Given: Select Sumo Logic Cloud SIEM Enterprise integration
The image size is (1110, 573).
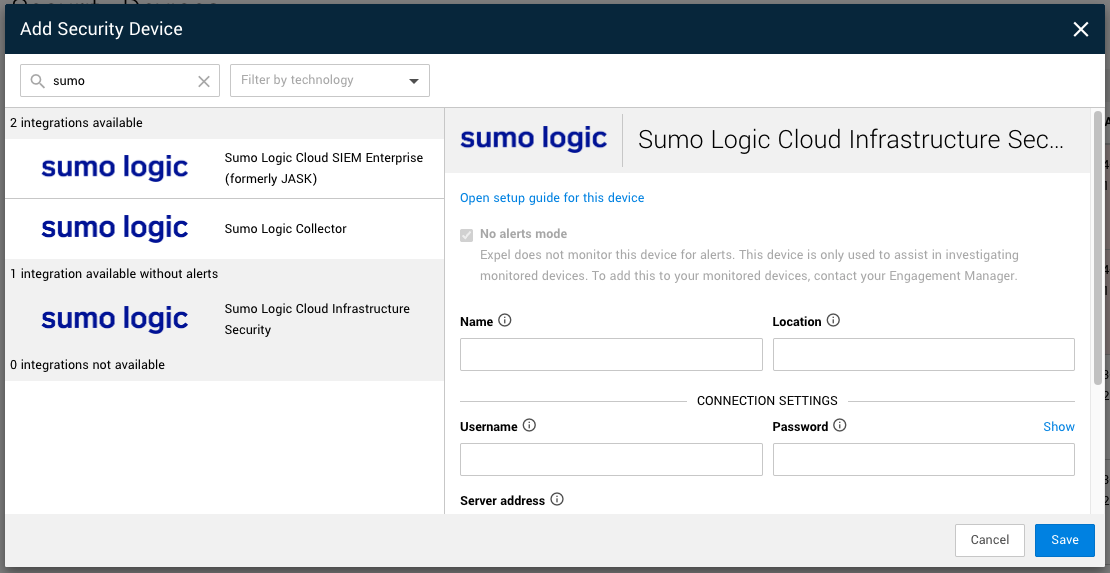Looking at the screenshot, I should pos(225,169).
